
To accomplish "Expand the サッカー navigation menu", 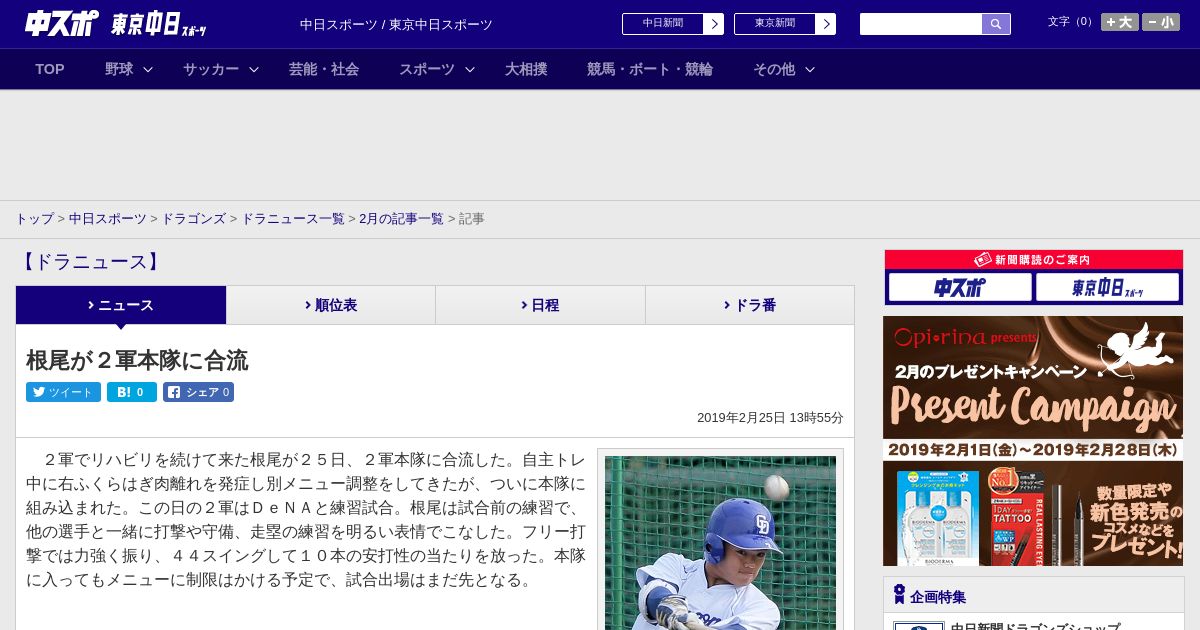I will (x=221, y=69).
